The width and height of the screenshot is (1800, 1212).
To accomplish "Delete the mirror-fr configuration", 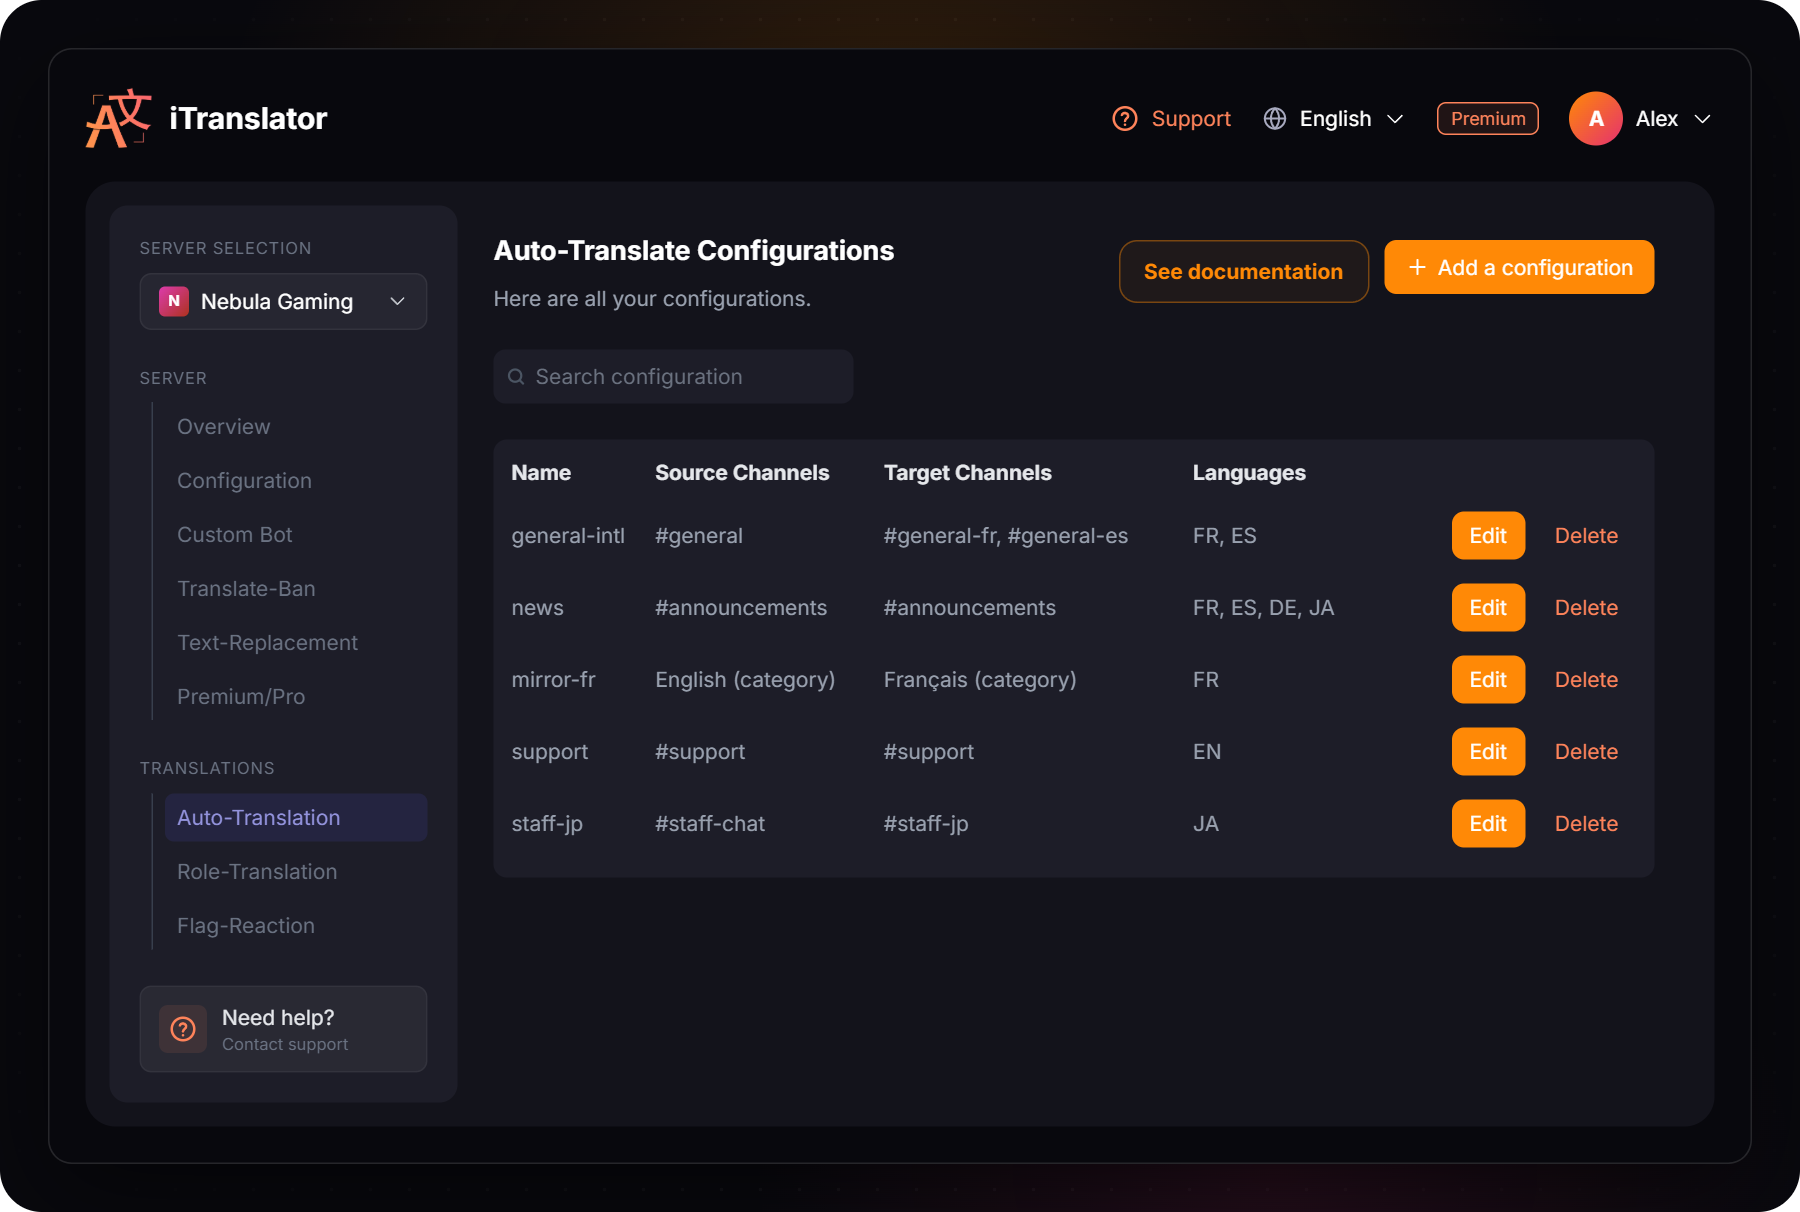I will 1586,680.
